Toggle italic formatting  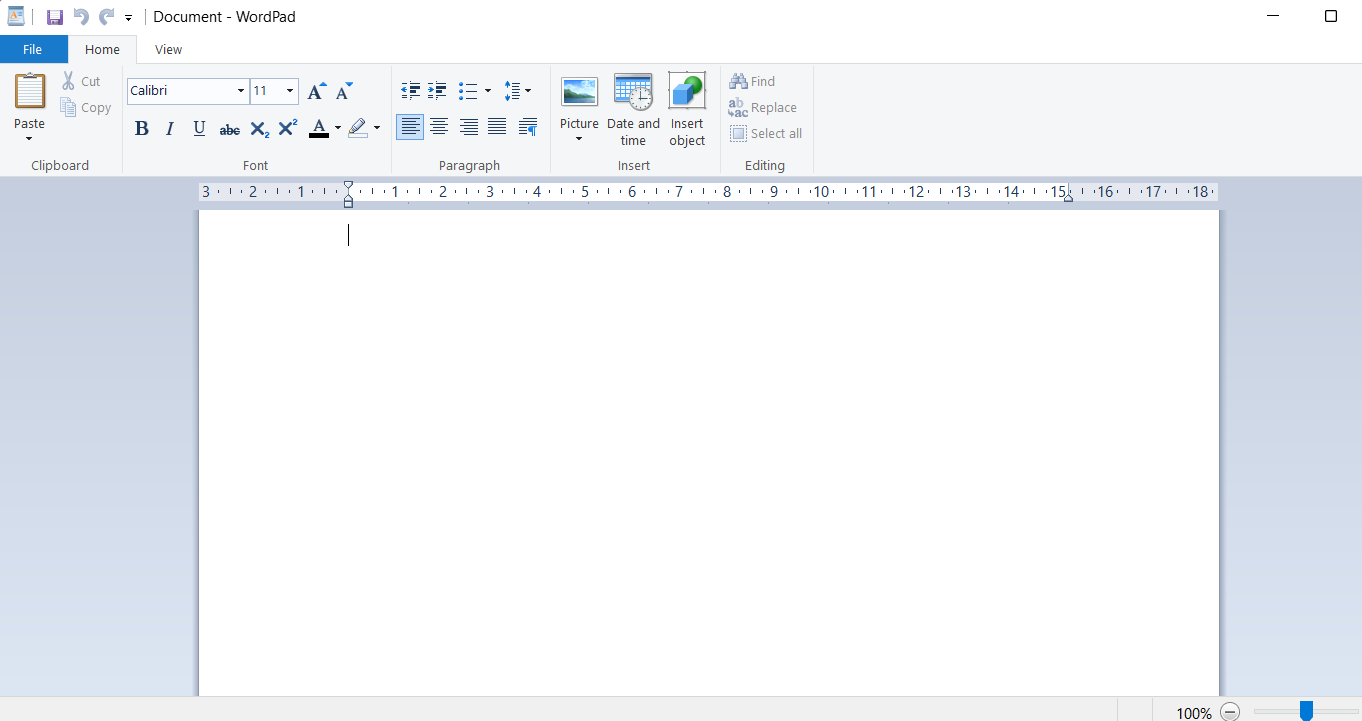170,128
